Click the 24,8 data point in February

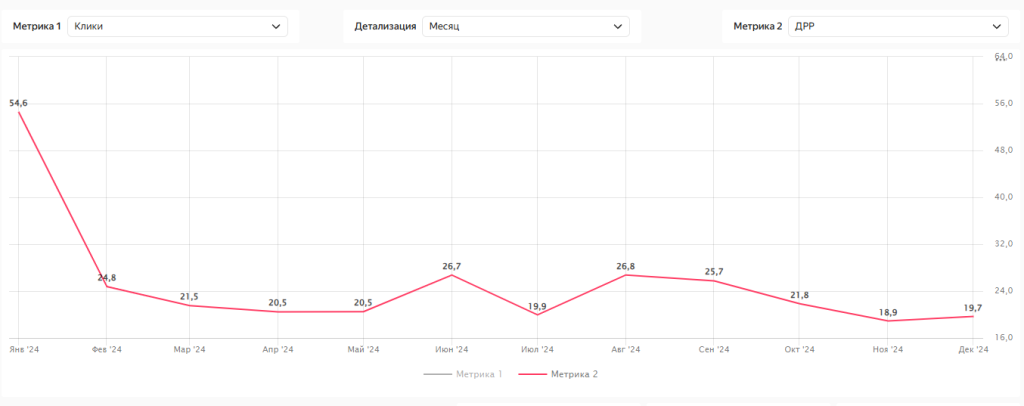[x=106, y=287]
